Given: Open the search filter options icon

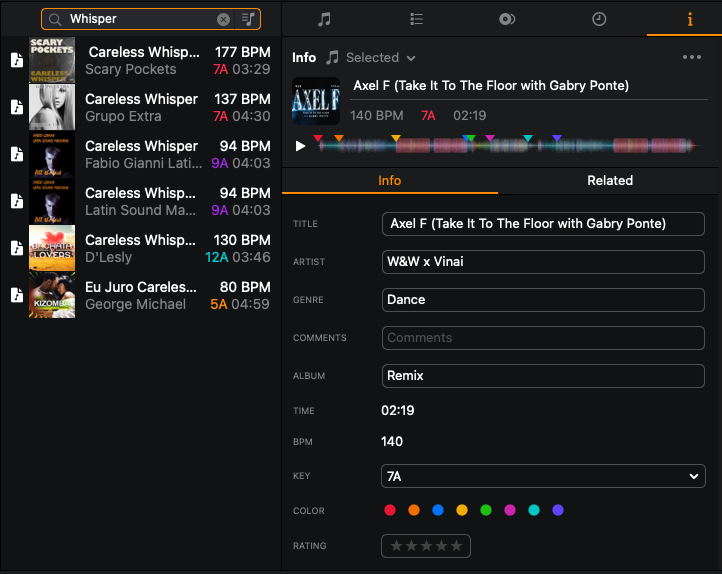Looking at the screenshot, I should coord(248,19).
